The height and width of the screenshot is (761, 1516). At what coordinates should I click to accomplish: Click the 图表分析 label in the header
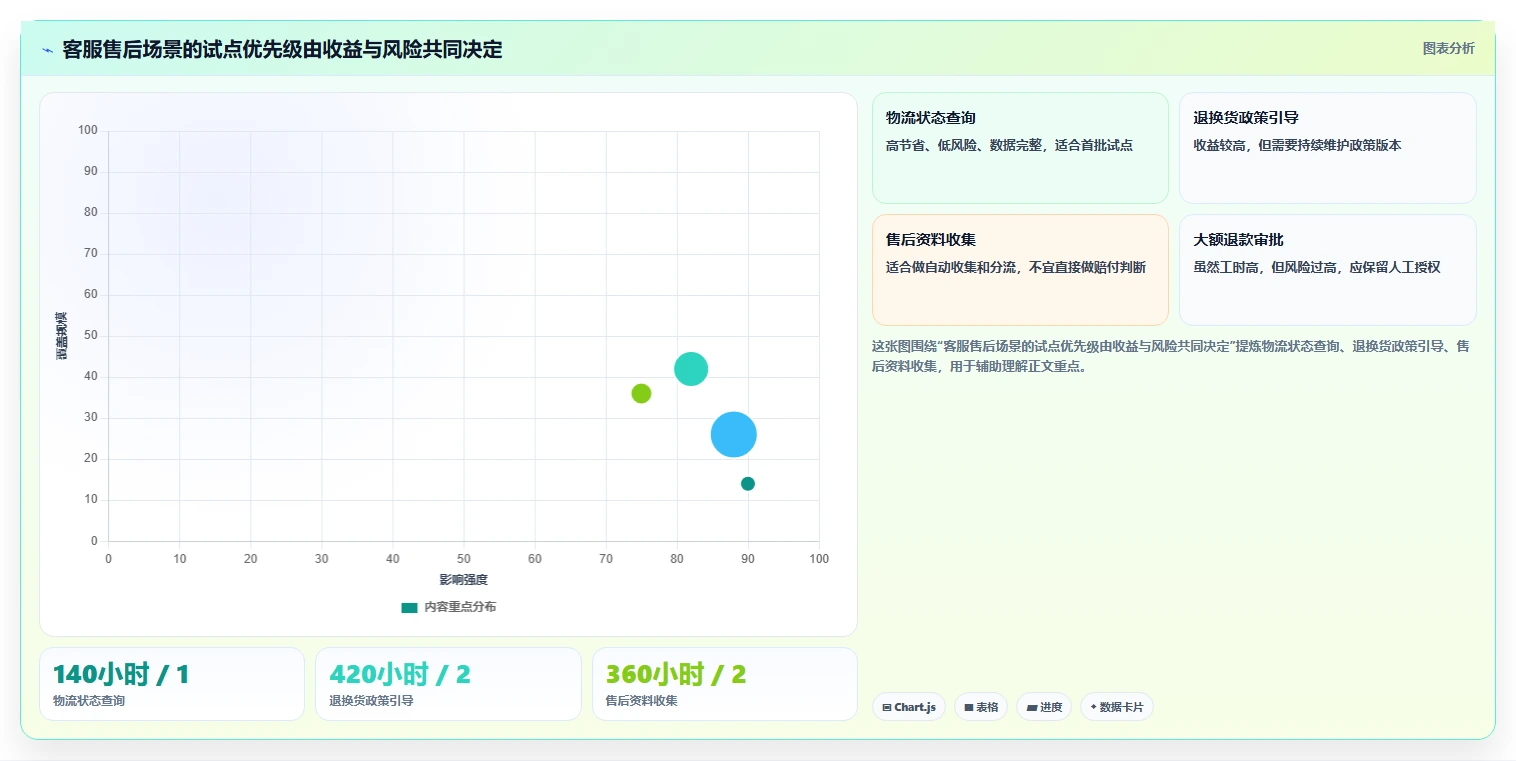coord(1448,48)
